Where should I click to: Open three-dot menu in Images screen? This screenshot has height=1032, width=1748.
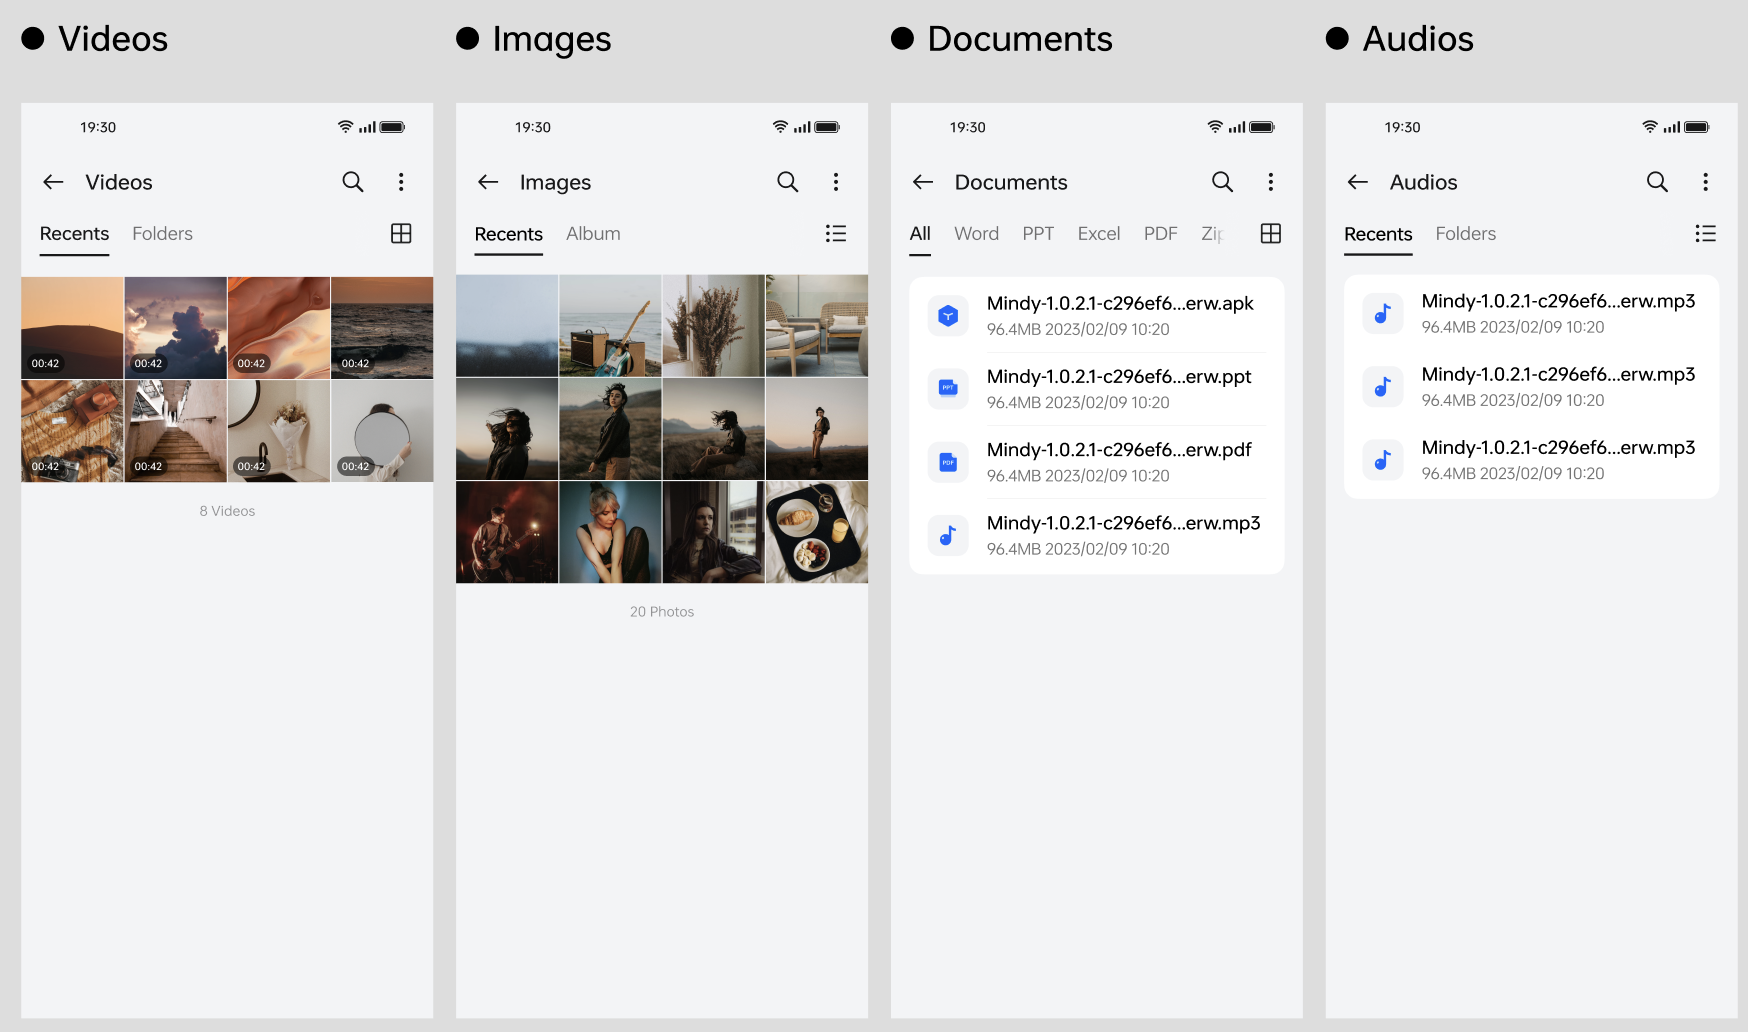836,182
